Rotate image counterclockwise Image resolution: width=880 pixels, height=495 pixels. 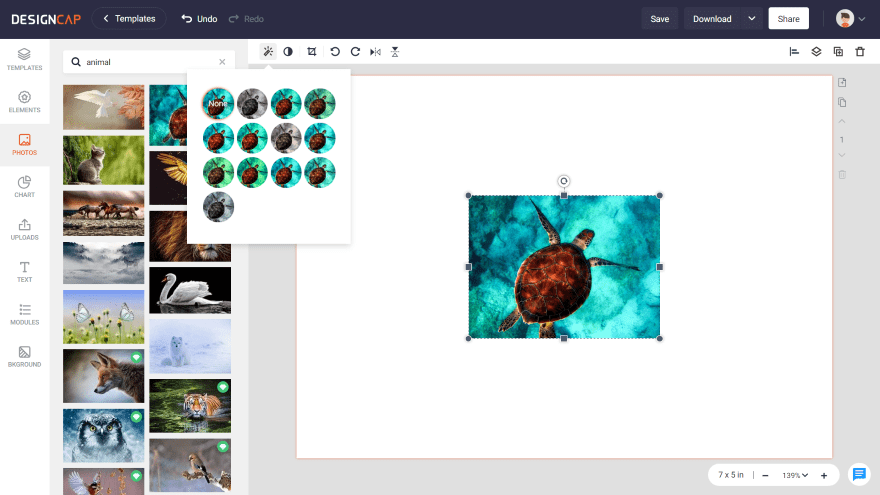[335, 52]
